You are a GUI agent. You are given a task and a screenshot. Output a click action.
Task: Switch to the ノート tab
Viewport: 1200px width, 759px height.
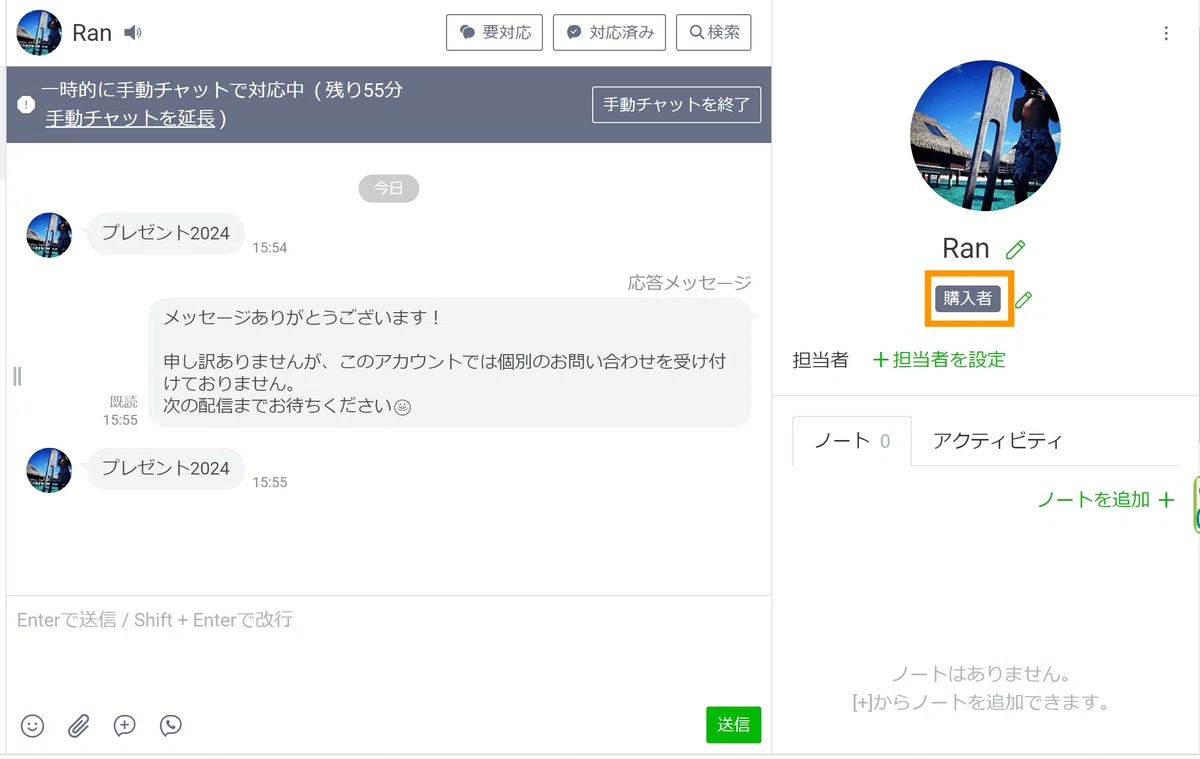[852, 441]
